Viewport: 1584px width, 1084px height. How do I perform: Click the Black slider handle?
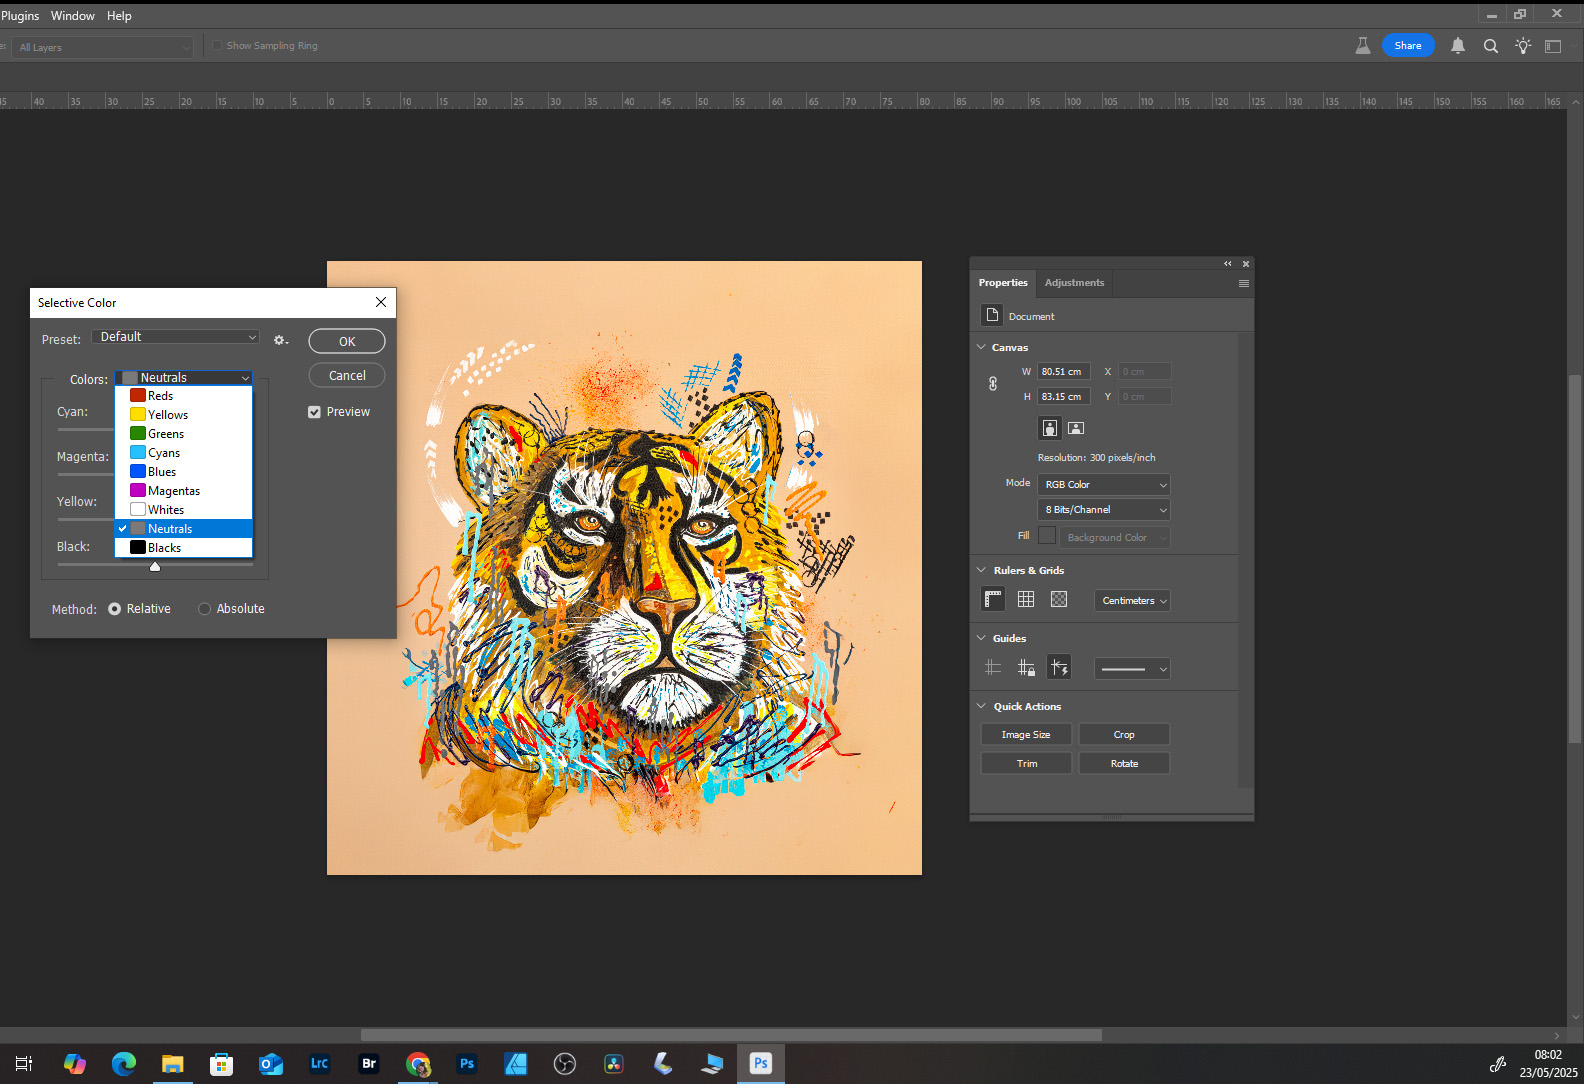(155, 567)
